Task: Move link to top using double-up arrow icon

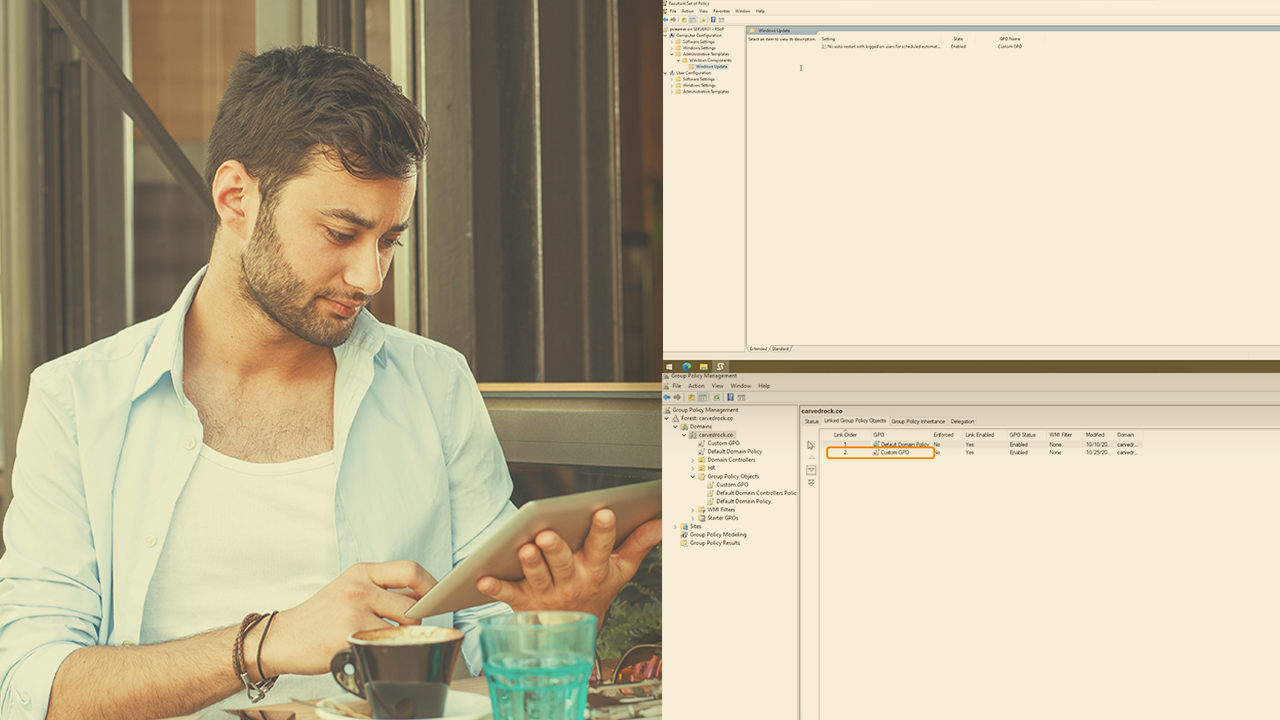Action: (811, 445)
